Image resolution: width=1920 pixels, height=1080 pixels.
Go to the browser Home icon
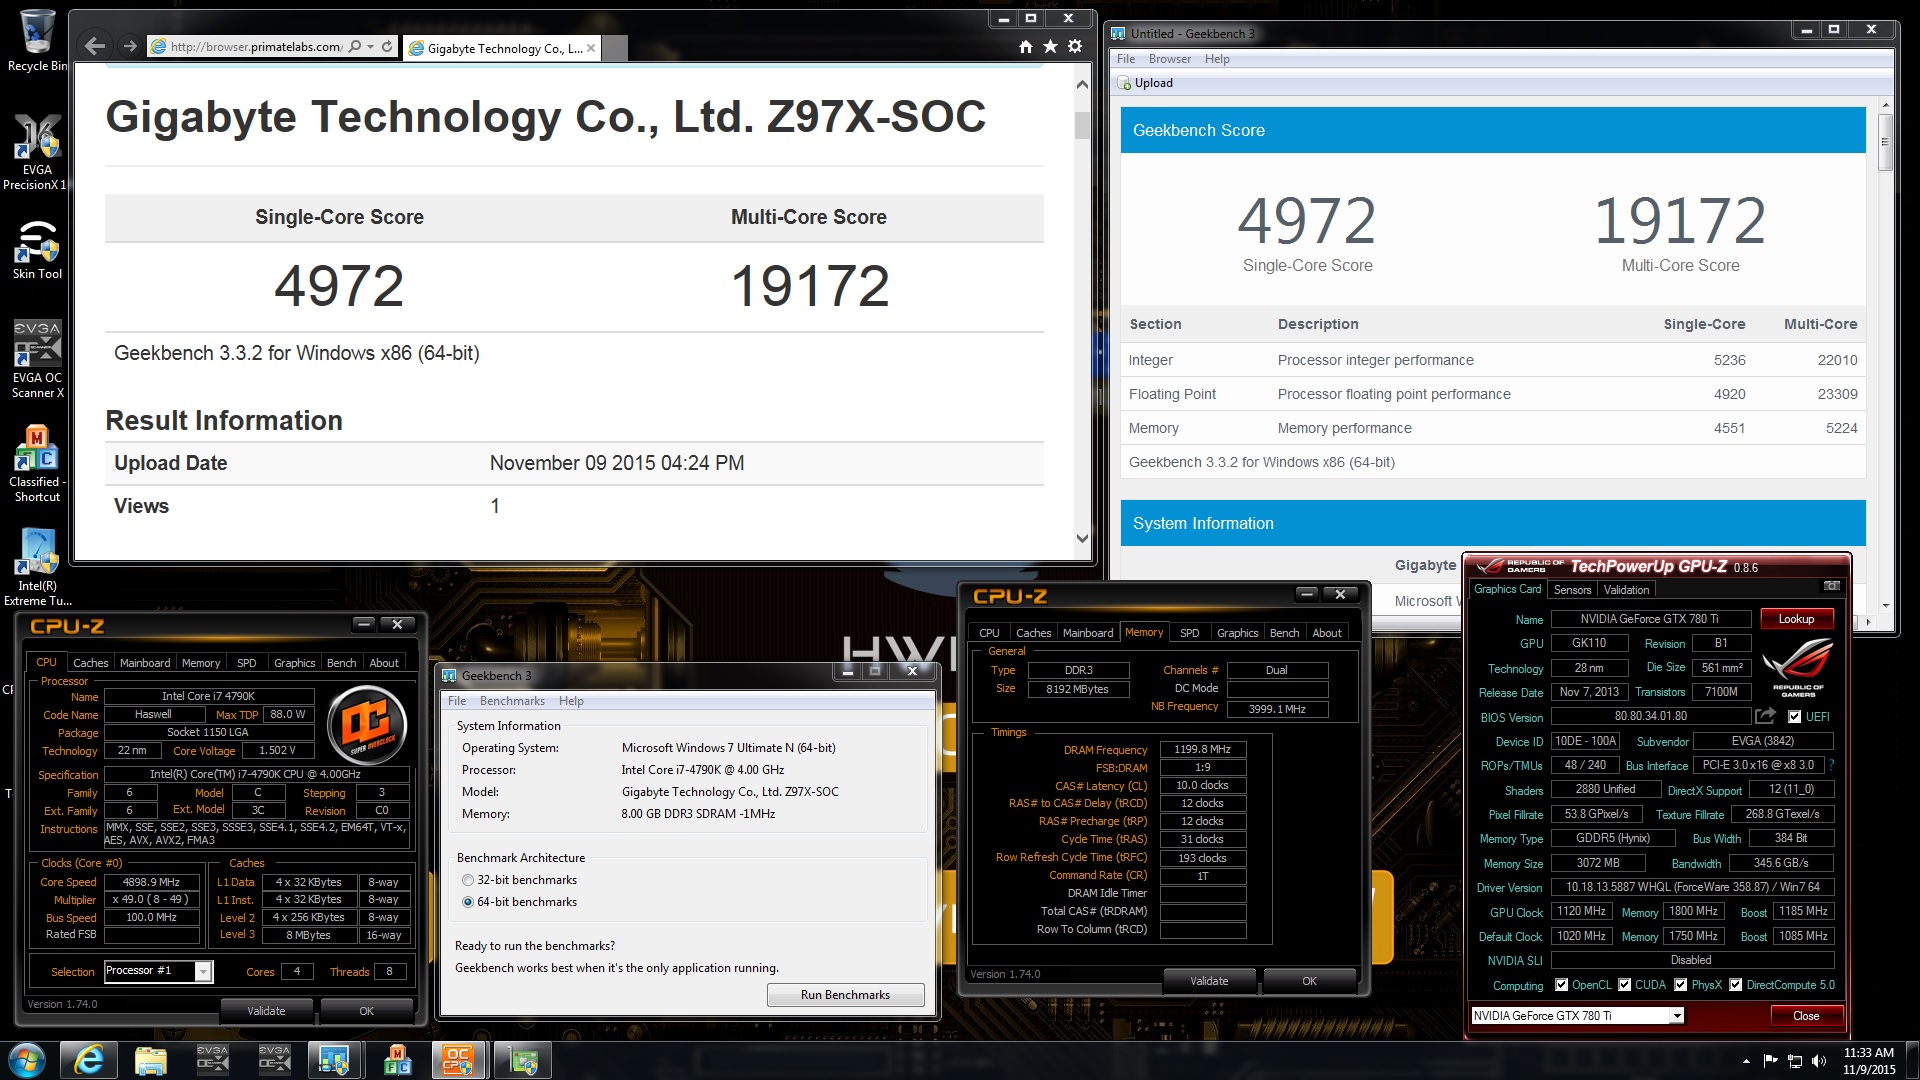click(x=1025, y=47)
